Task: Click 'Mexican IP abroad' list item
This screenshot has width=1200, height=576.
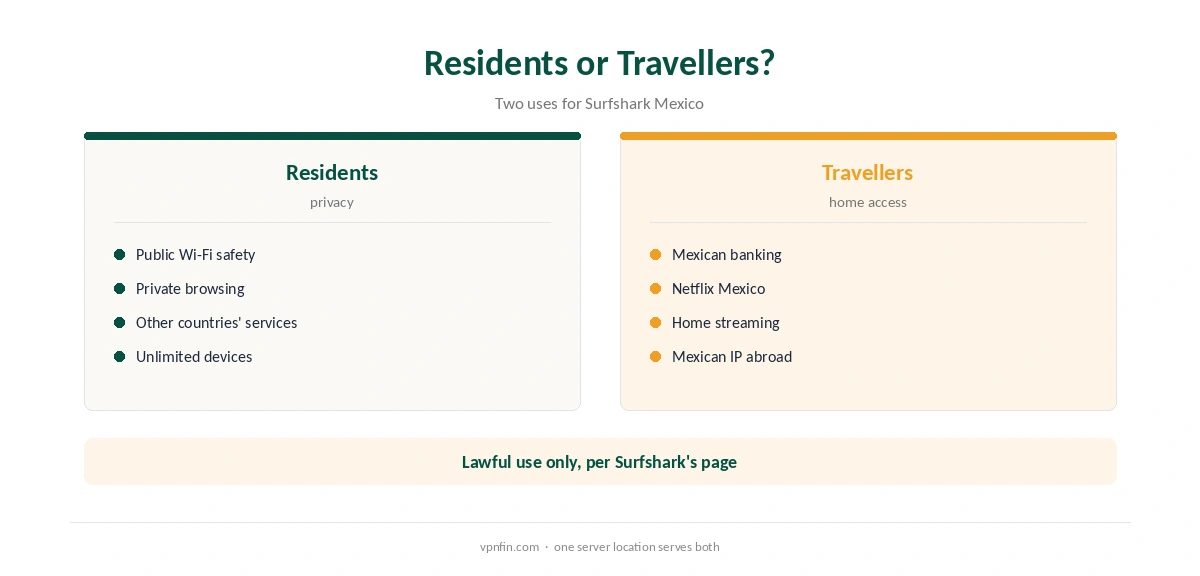Action: tap(731, 357)
